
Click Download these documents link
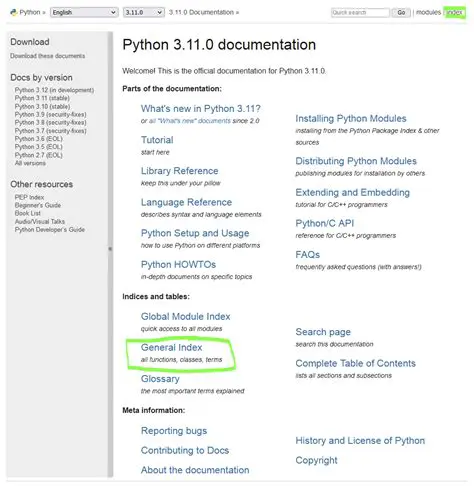pos(48,56)
